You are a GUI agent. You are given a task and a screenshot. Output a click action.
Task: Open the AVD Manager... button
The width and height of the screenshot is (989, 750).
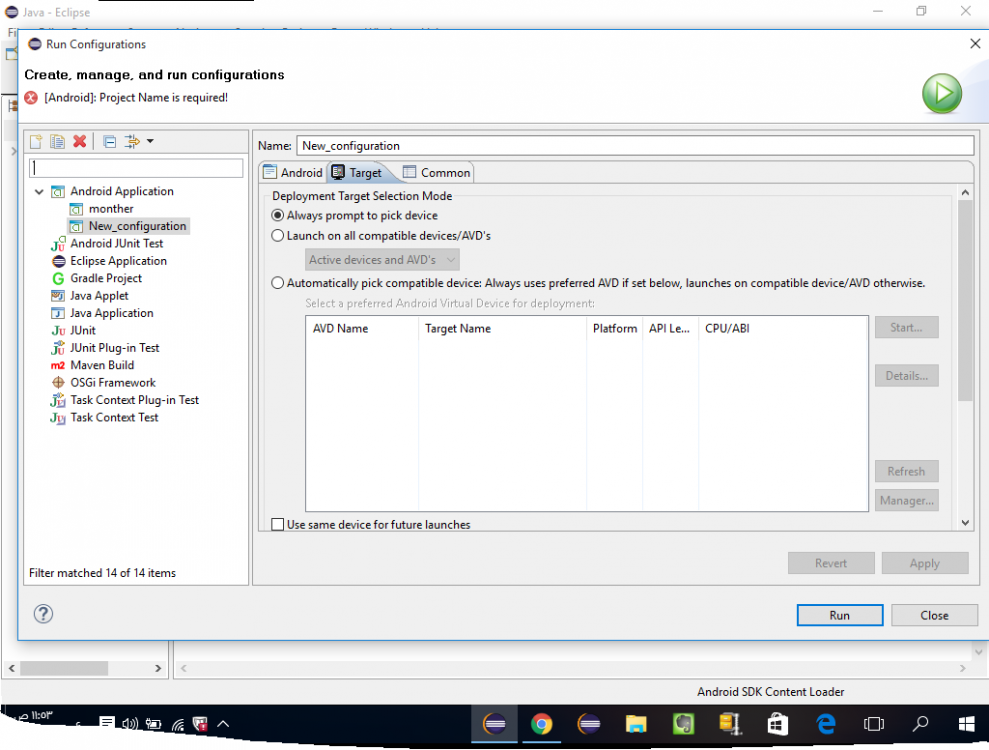(906, 500)
